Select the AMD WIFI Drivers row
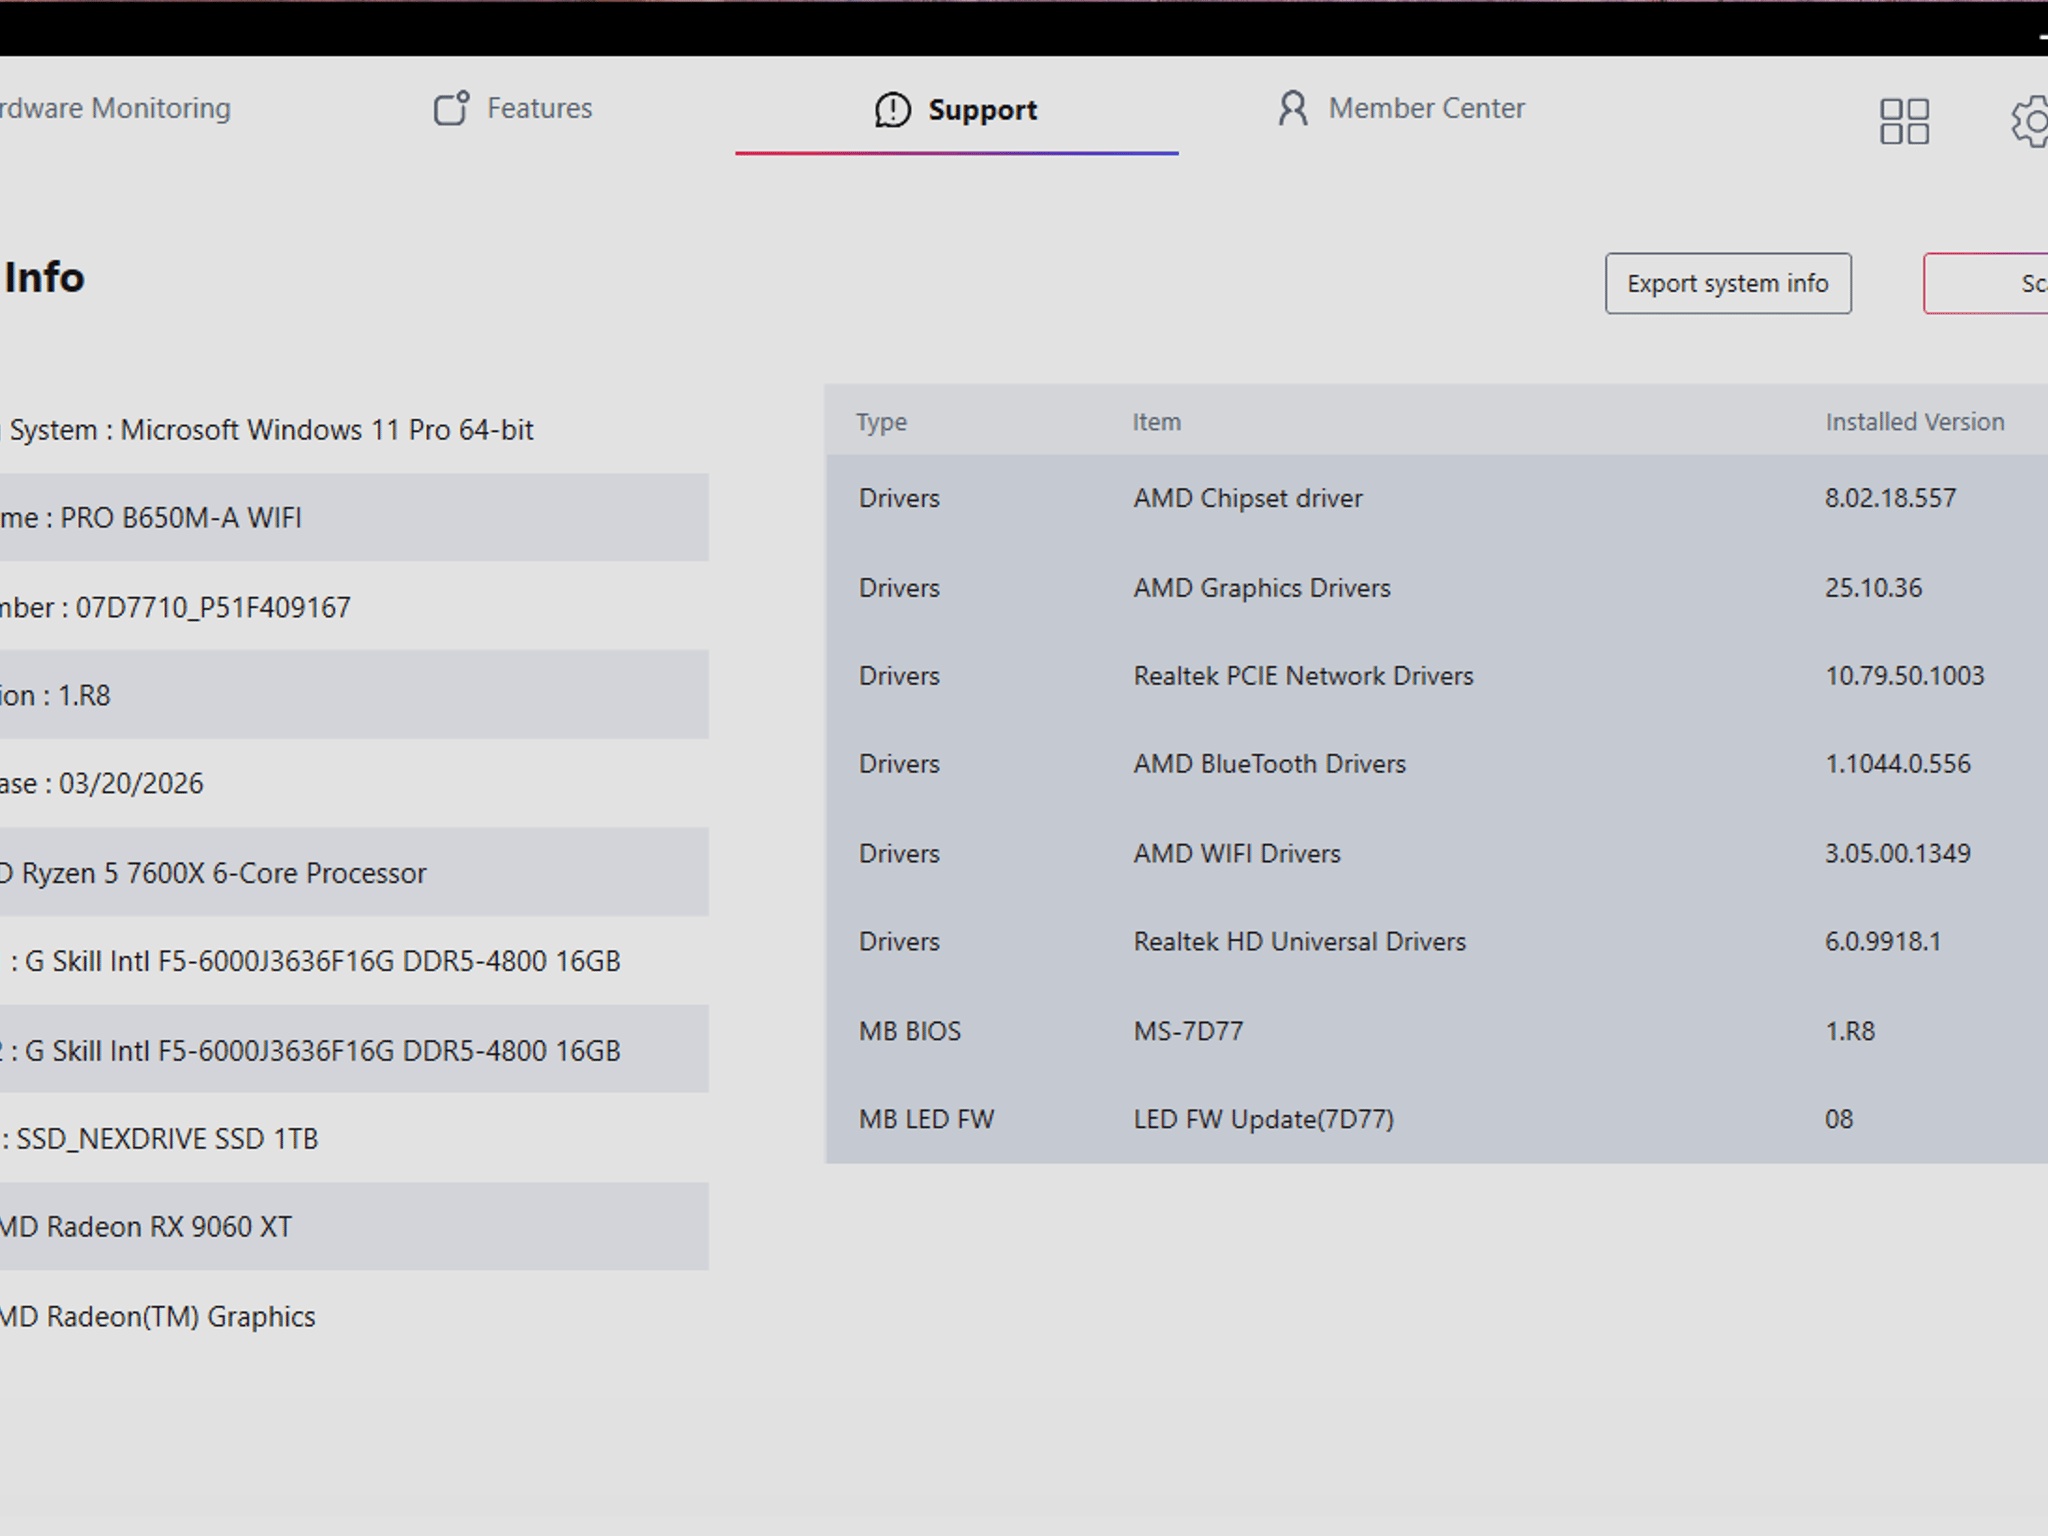Viewport: 2048px width, 1536px height. pyautogui.click(x=1436, y=854)
